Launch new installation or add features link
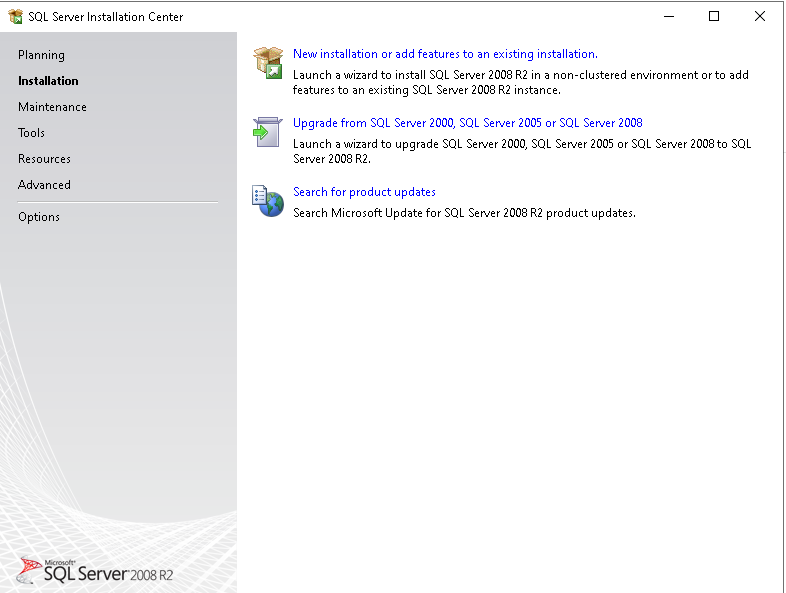This screenshot has height=593, width=786. click(x=445, y=54)
